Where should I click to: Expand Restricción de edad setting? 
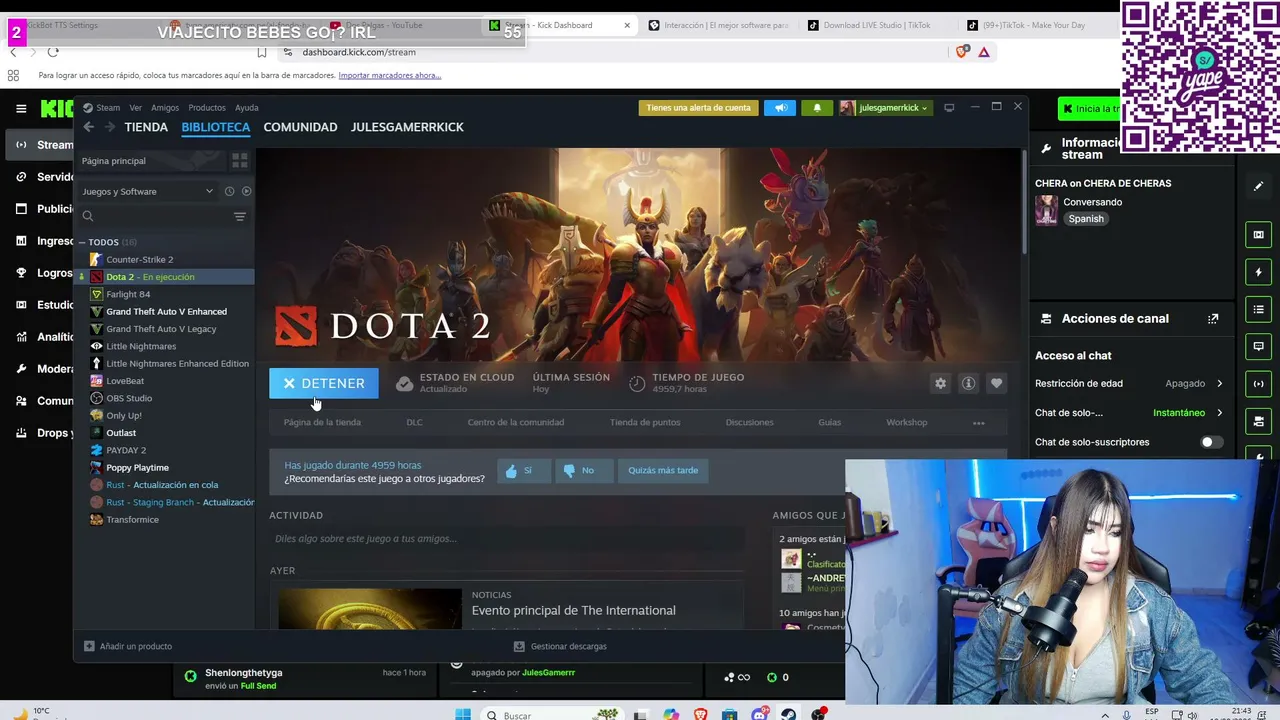pos(1219,383)
